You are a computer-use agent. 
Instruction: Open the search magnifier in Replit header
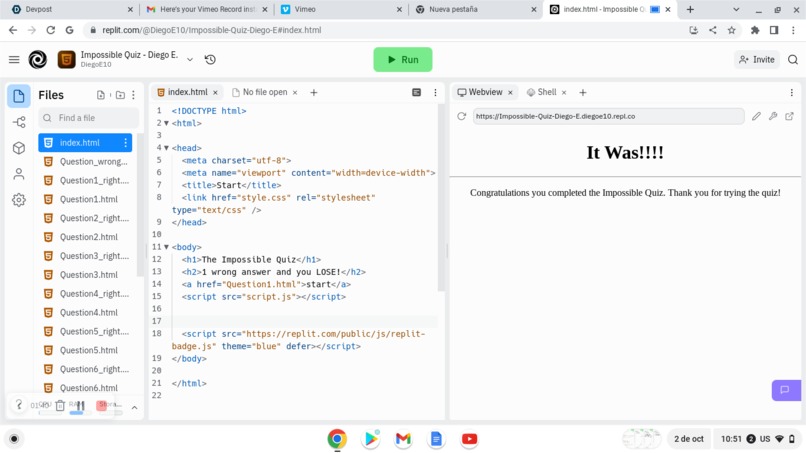coord(793,60)
